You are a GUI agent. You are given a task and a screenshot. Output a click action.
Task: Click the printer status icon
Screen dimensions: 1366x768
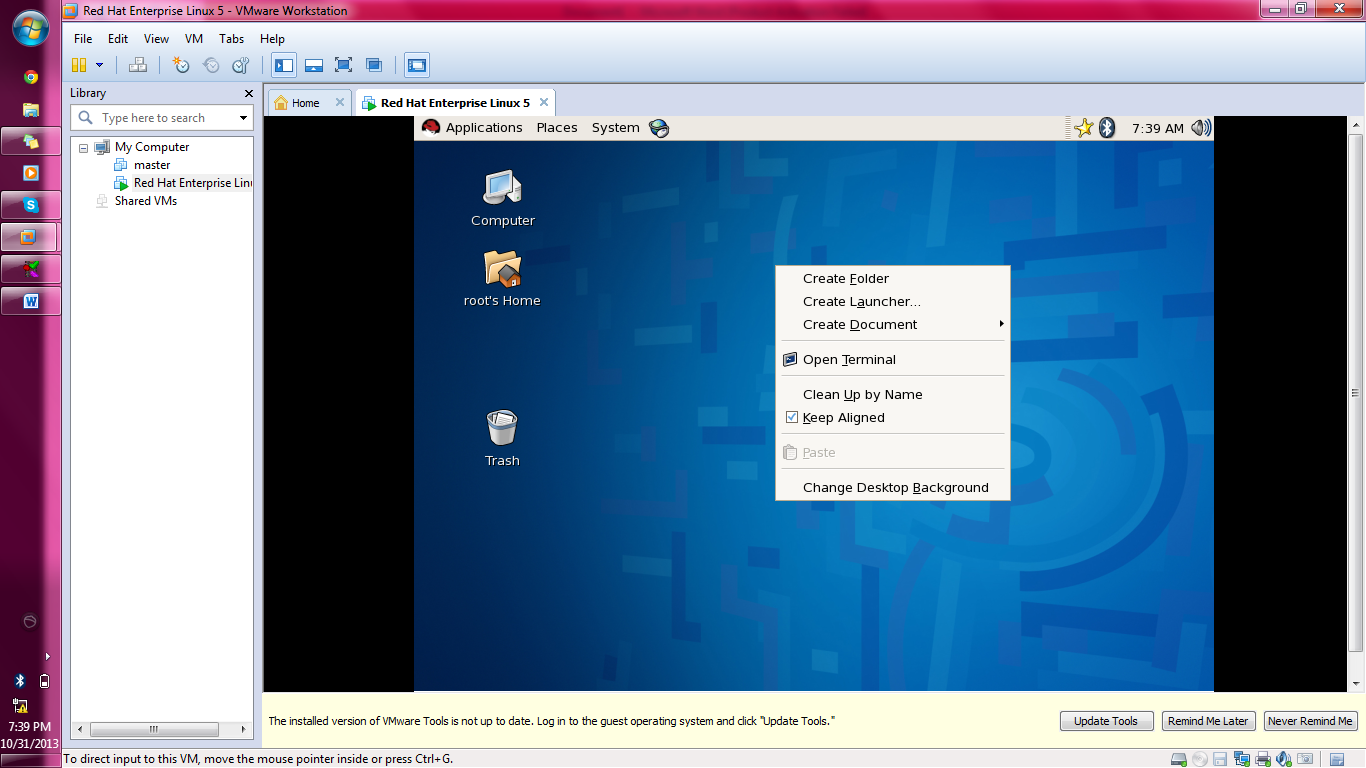click(x=1263, y=759)
